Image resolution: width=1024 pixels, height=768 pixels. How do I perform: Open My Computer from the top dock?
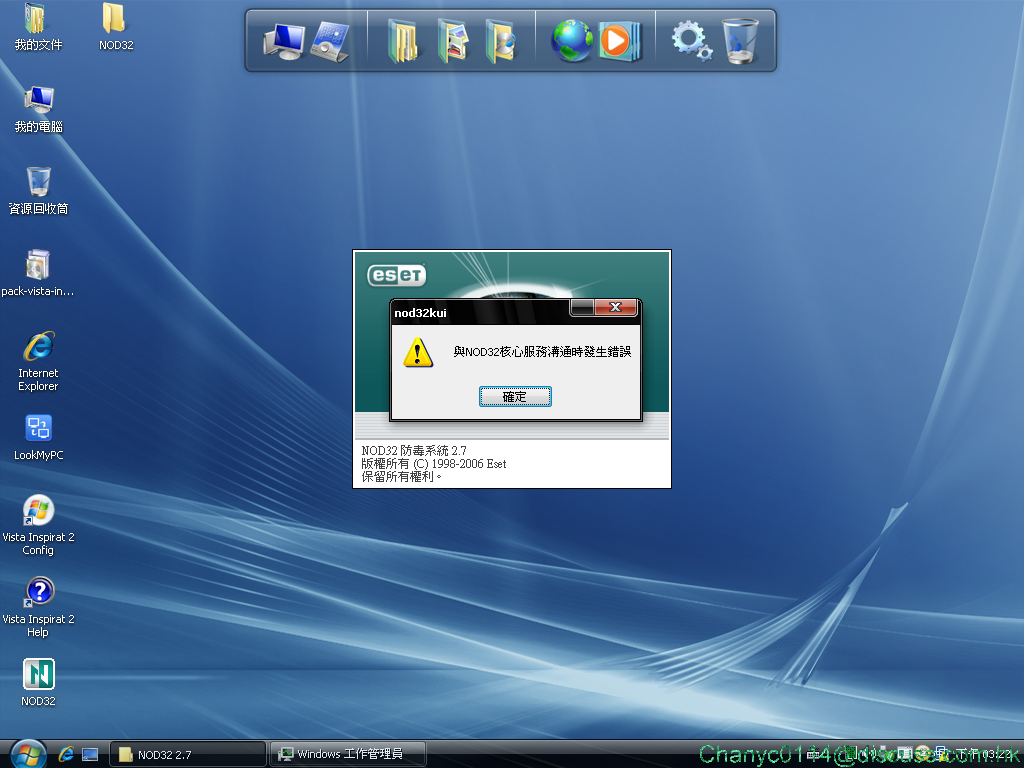point(283,41)
